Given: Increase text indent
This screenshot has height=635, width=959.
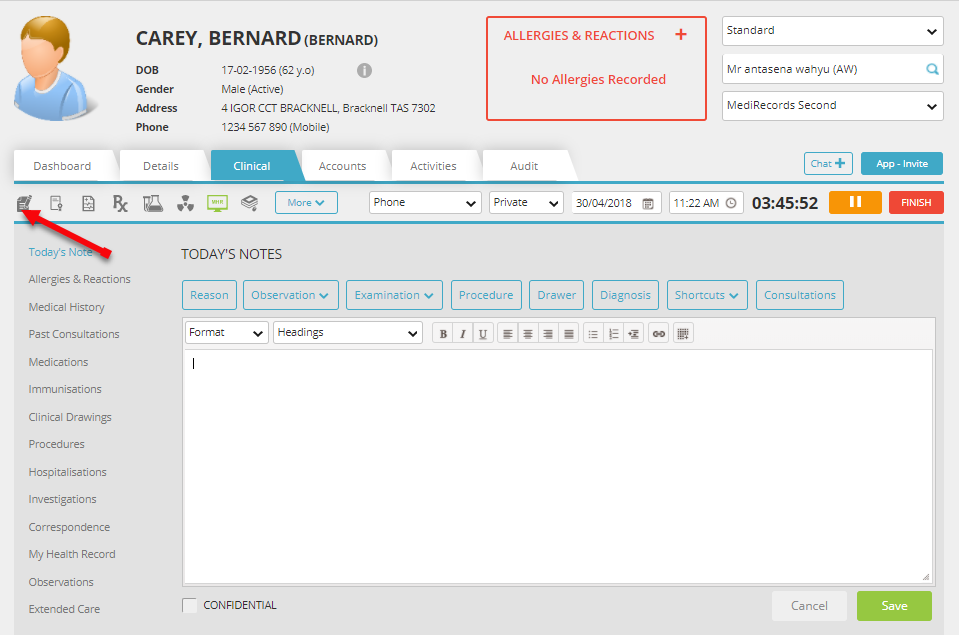Looking at the screenshot, I should coord(634,334).
